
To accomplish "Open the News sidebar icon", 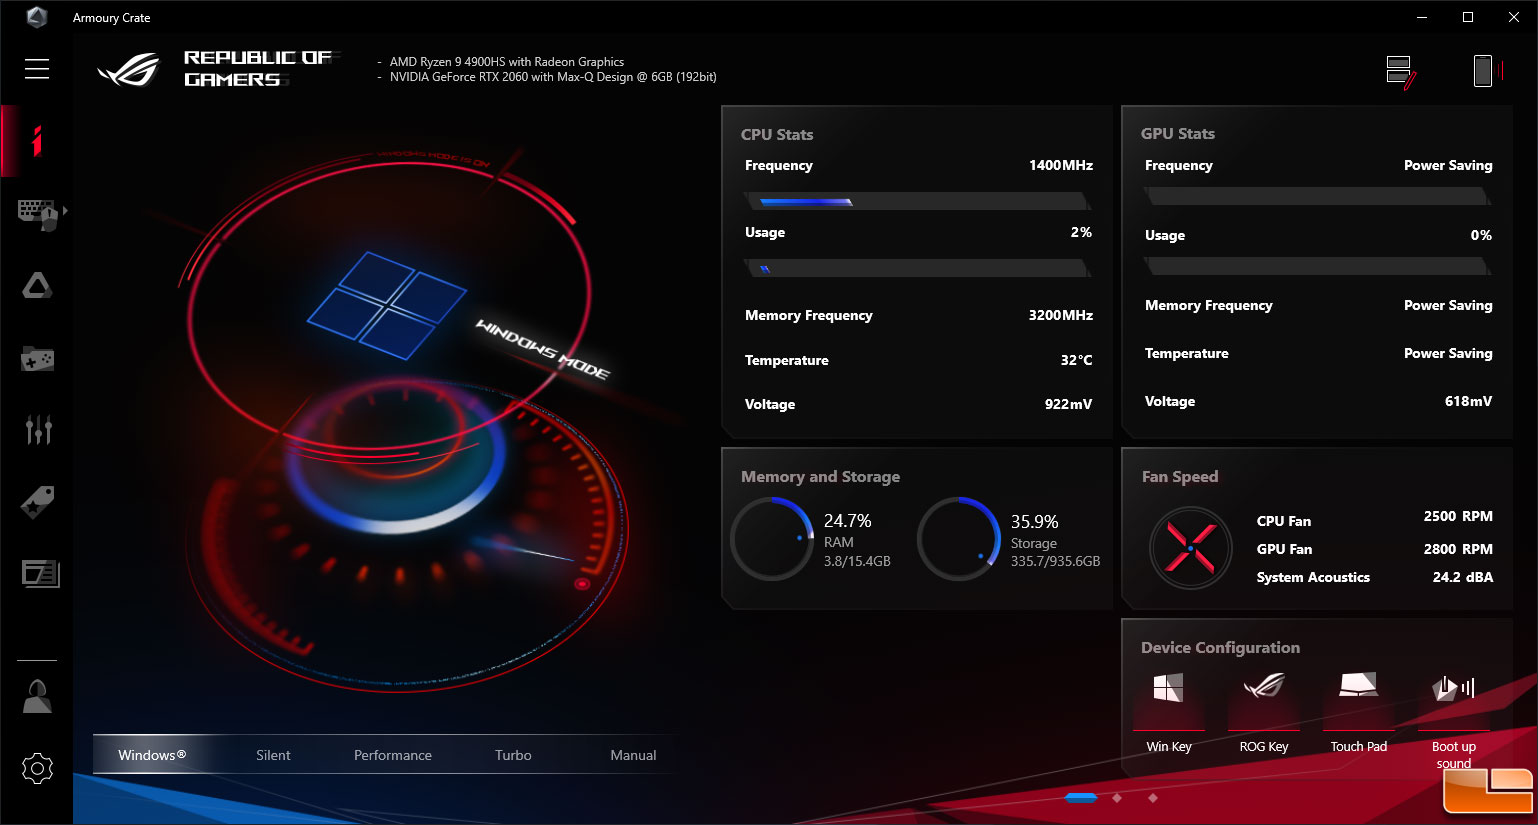I will [x=40, y=573].
